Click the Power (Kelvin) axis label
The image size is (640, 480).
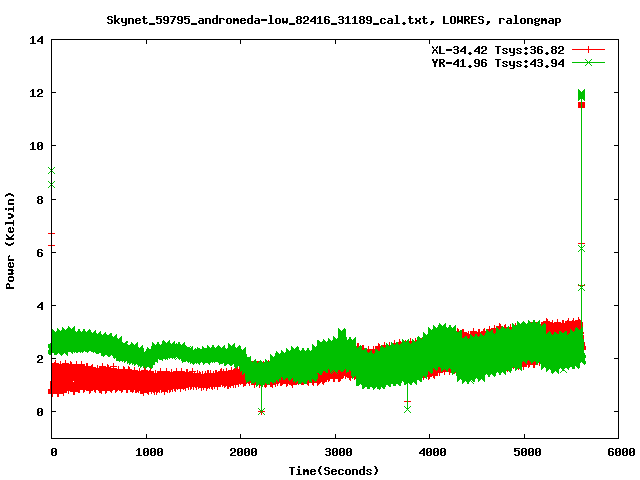(10, 241)
